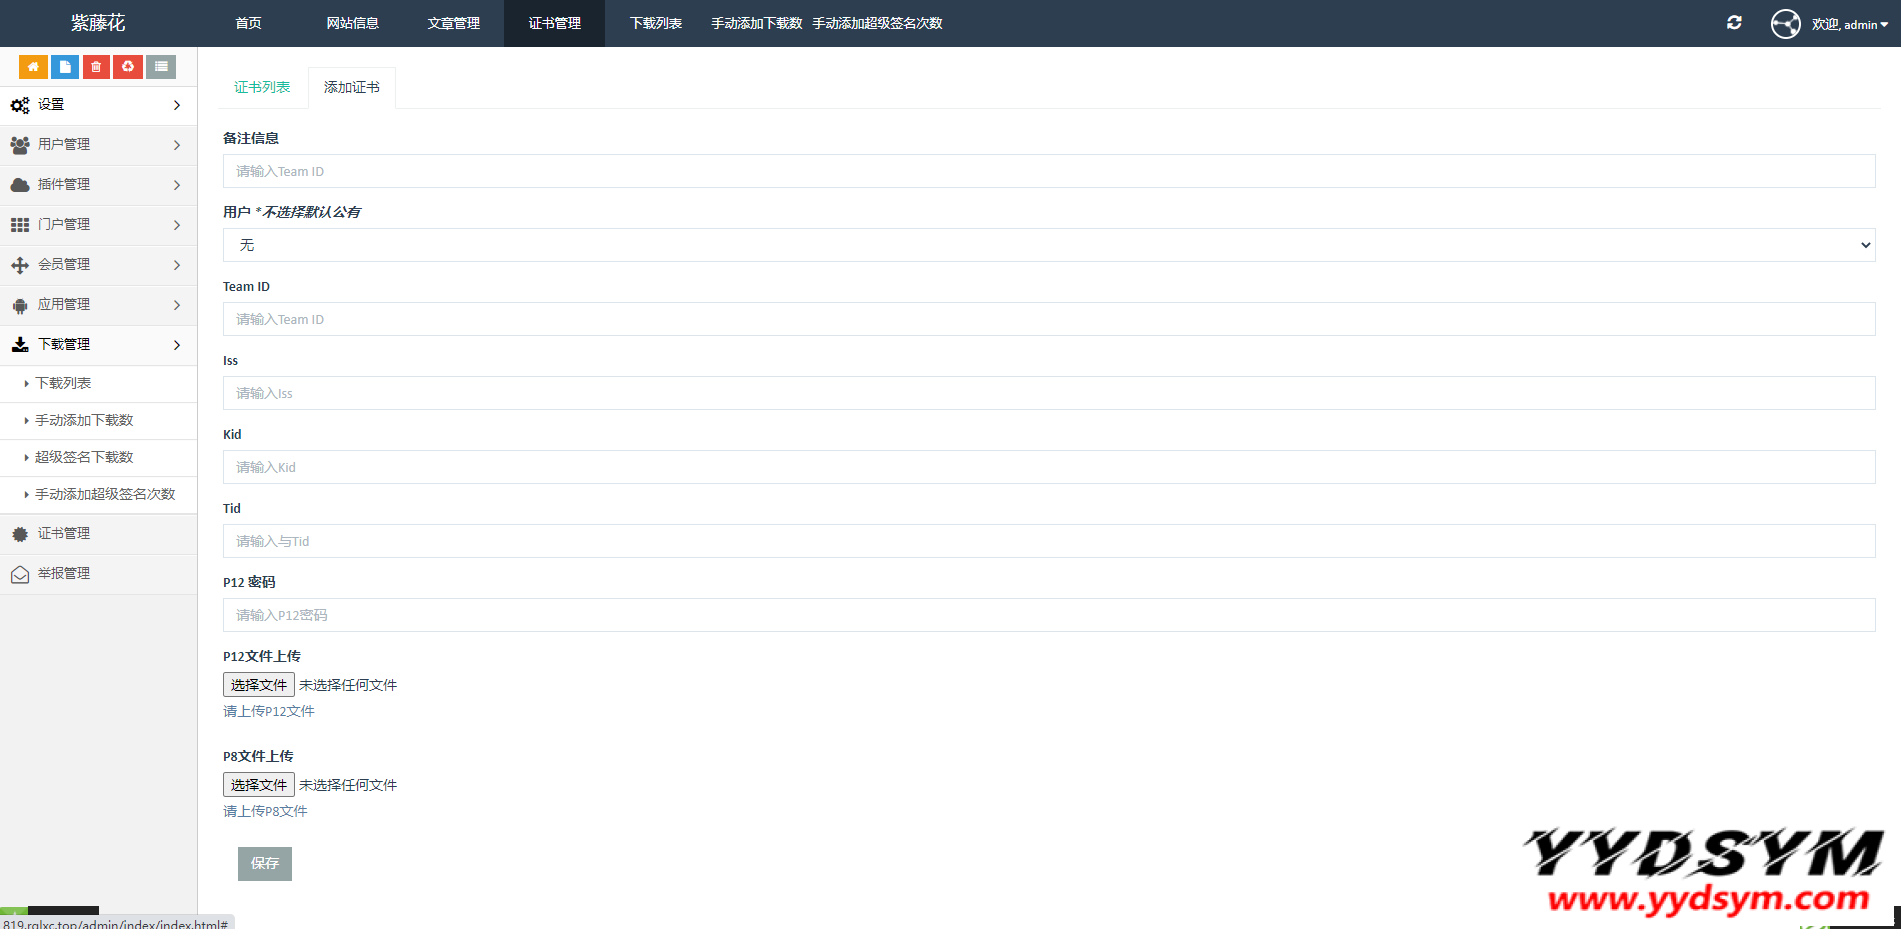
Task: Click the 保存 button
Action: 265,864
